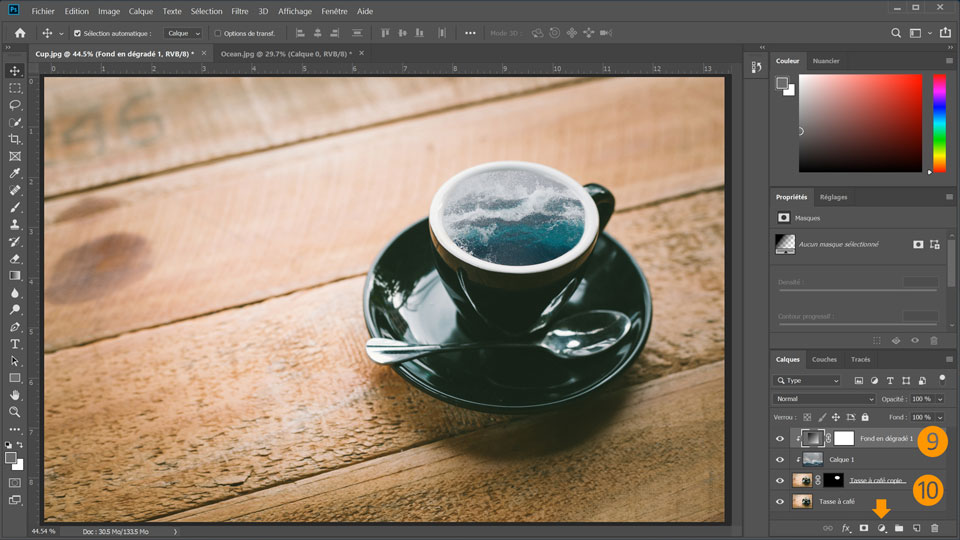This screenshot has width=960, height=540.
Task: Open the Calque auto-select dropdown
Action: 182,33
